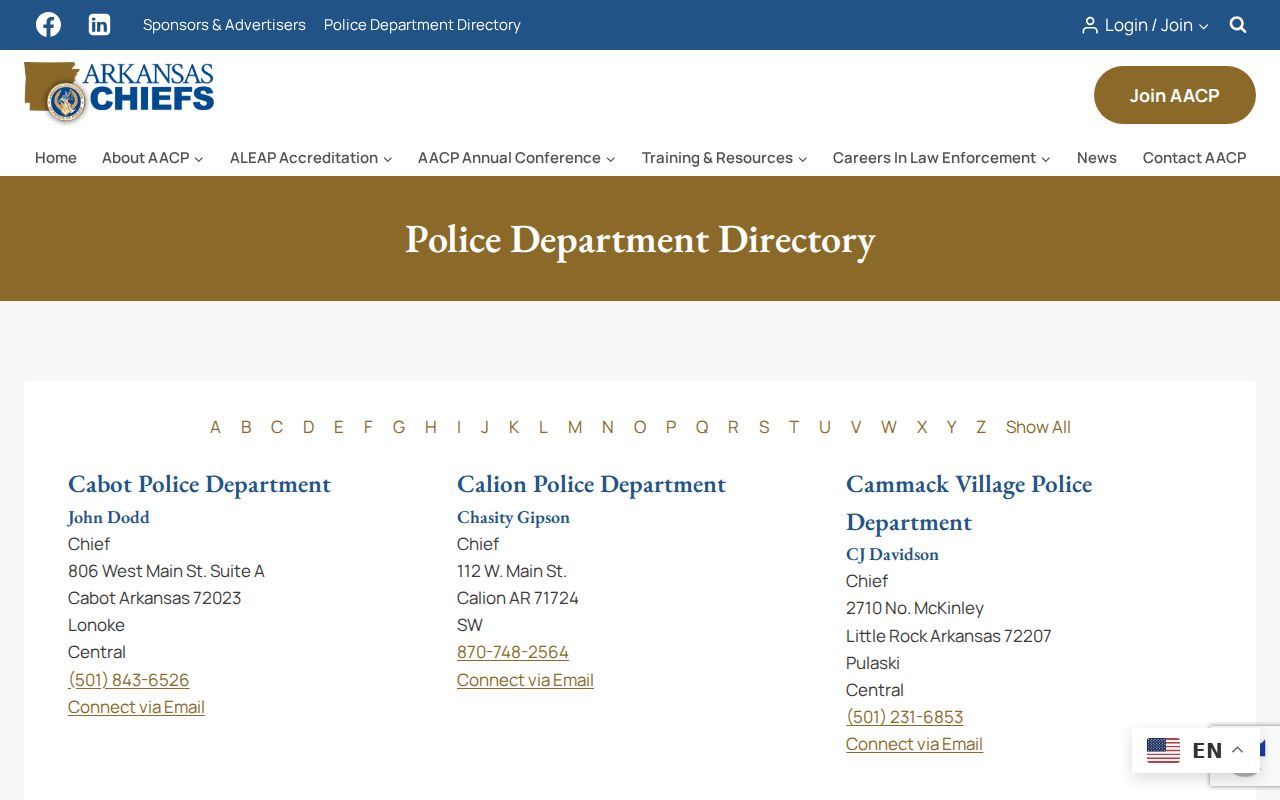Filter directory by letter Z
The width and height of the screenshot is (1280, 800).
pos(981,427)
